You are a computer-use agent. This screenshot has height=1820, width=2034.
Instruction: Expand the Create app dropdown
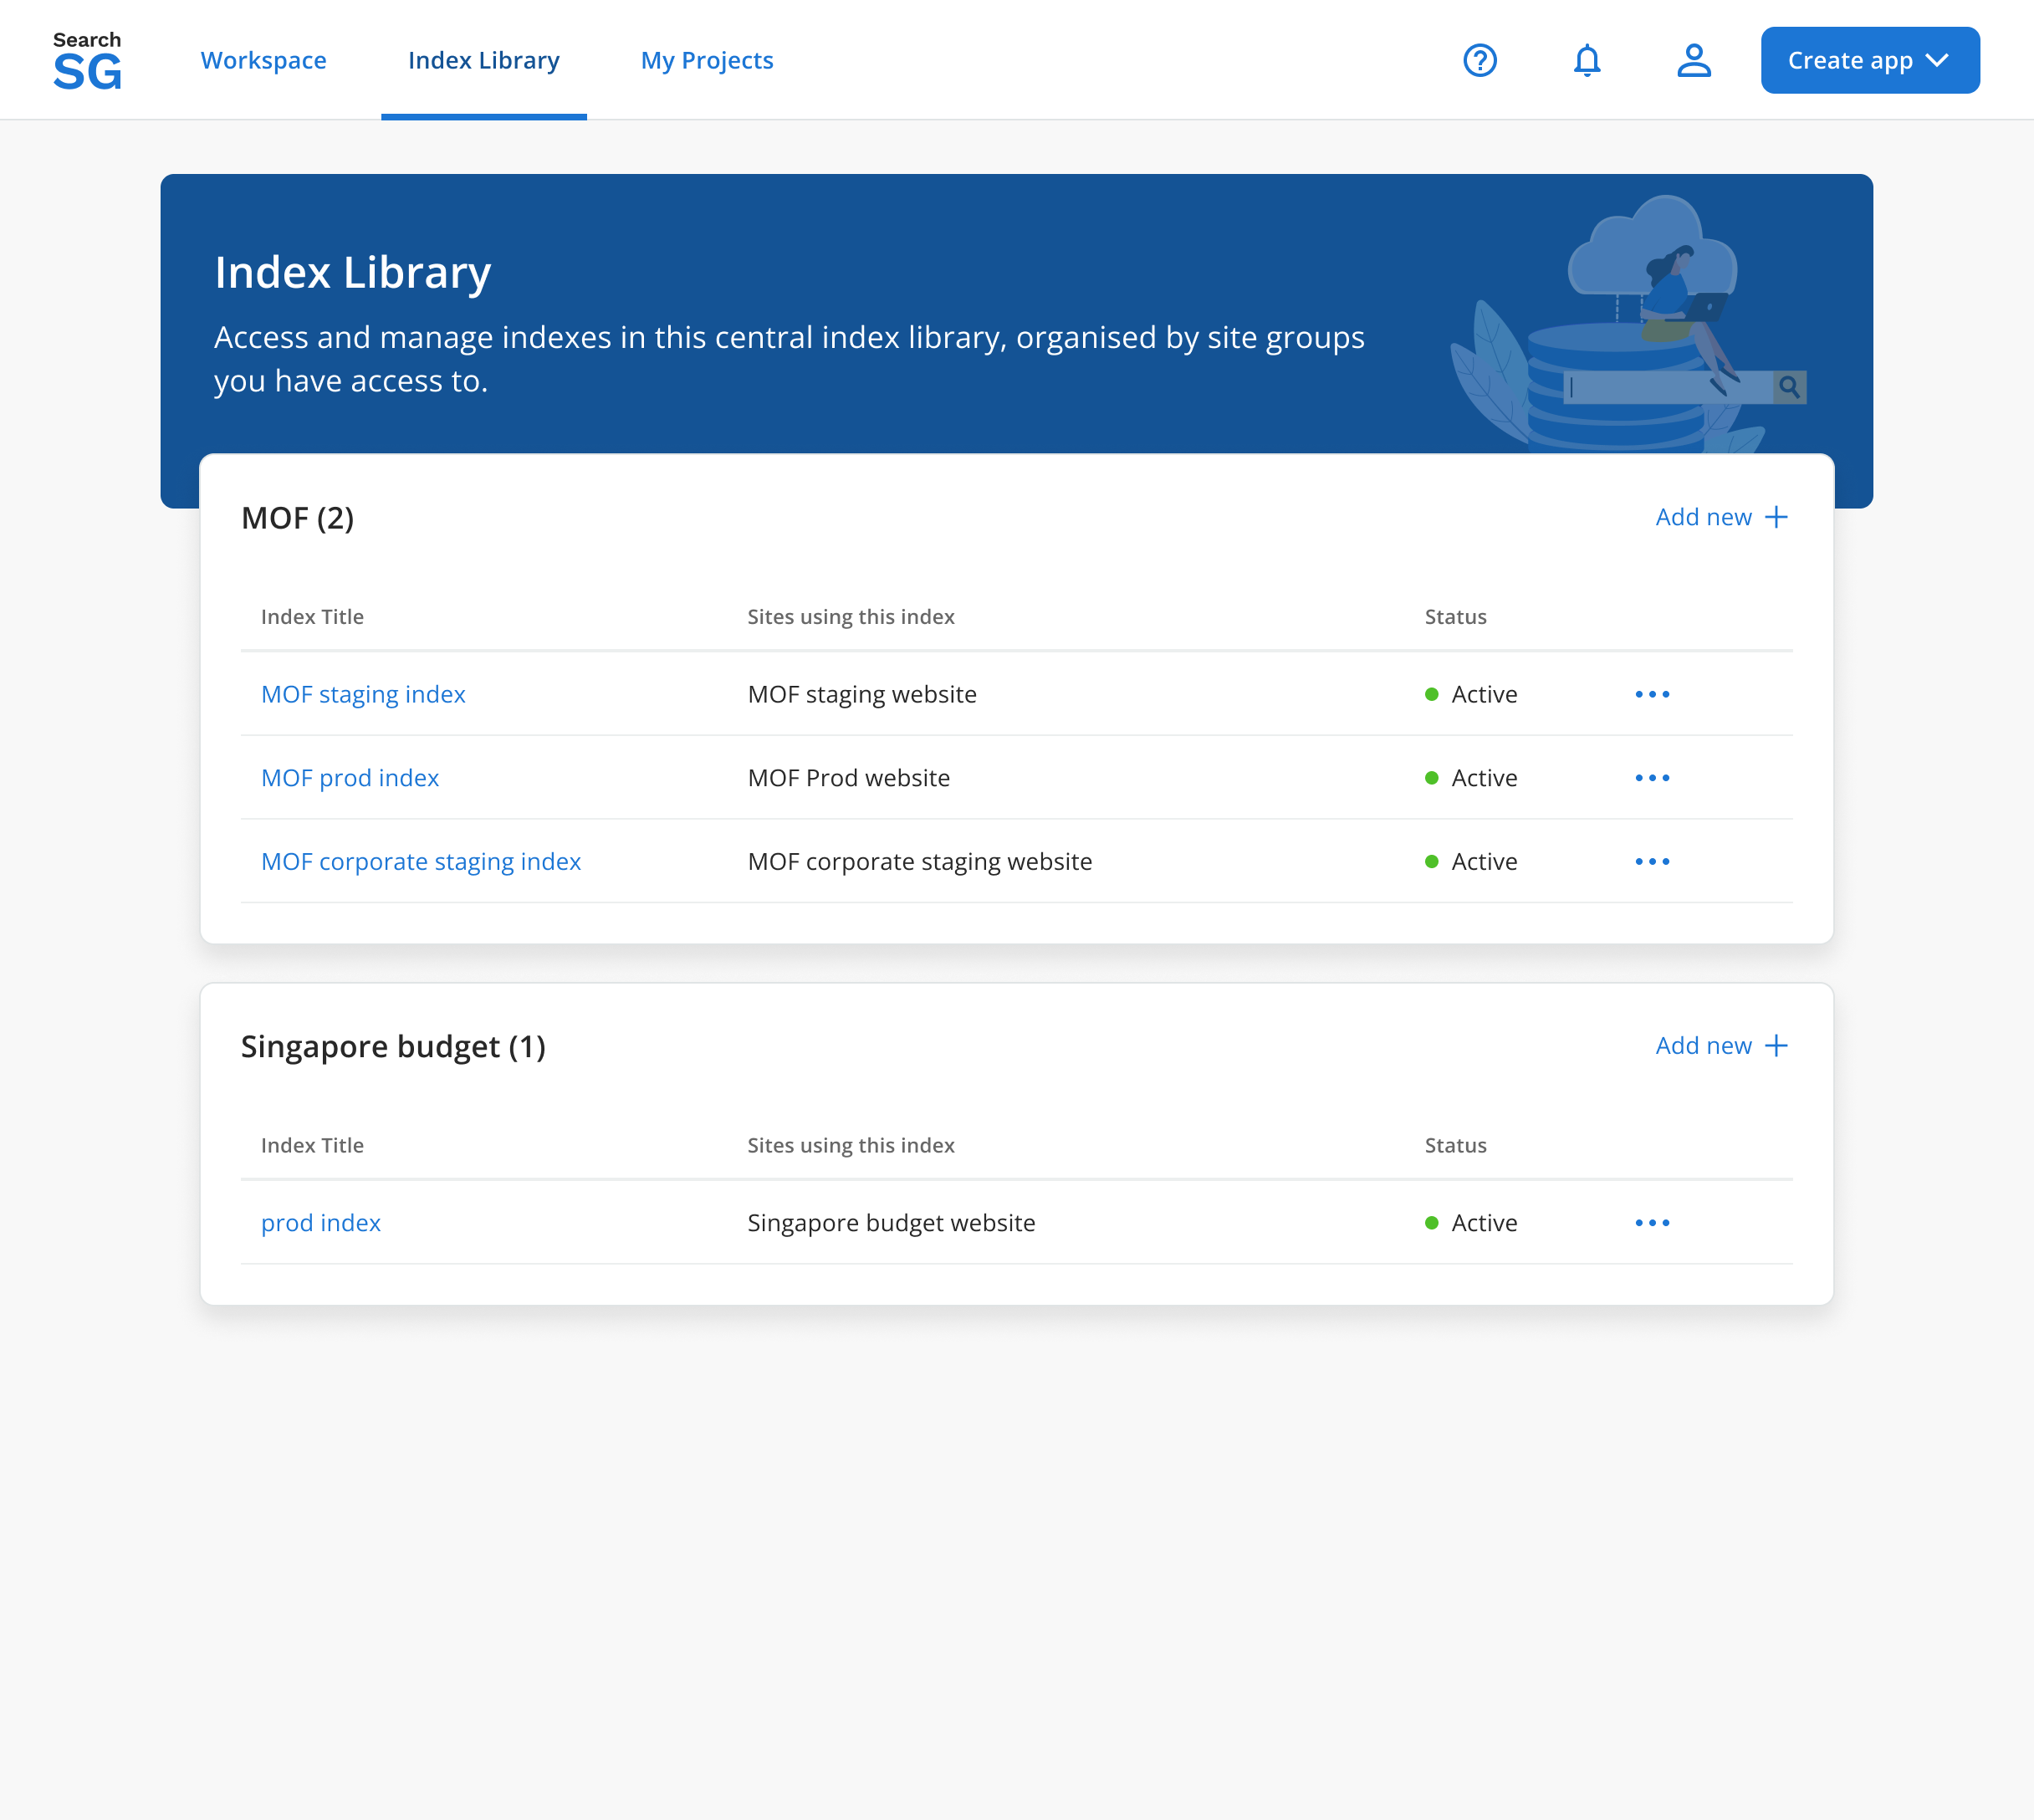click(1868, 60)
